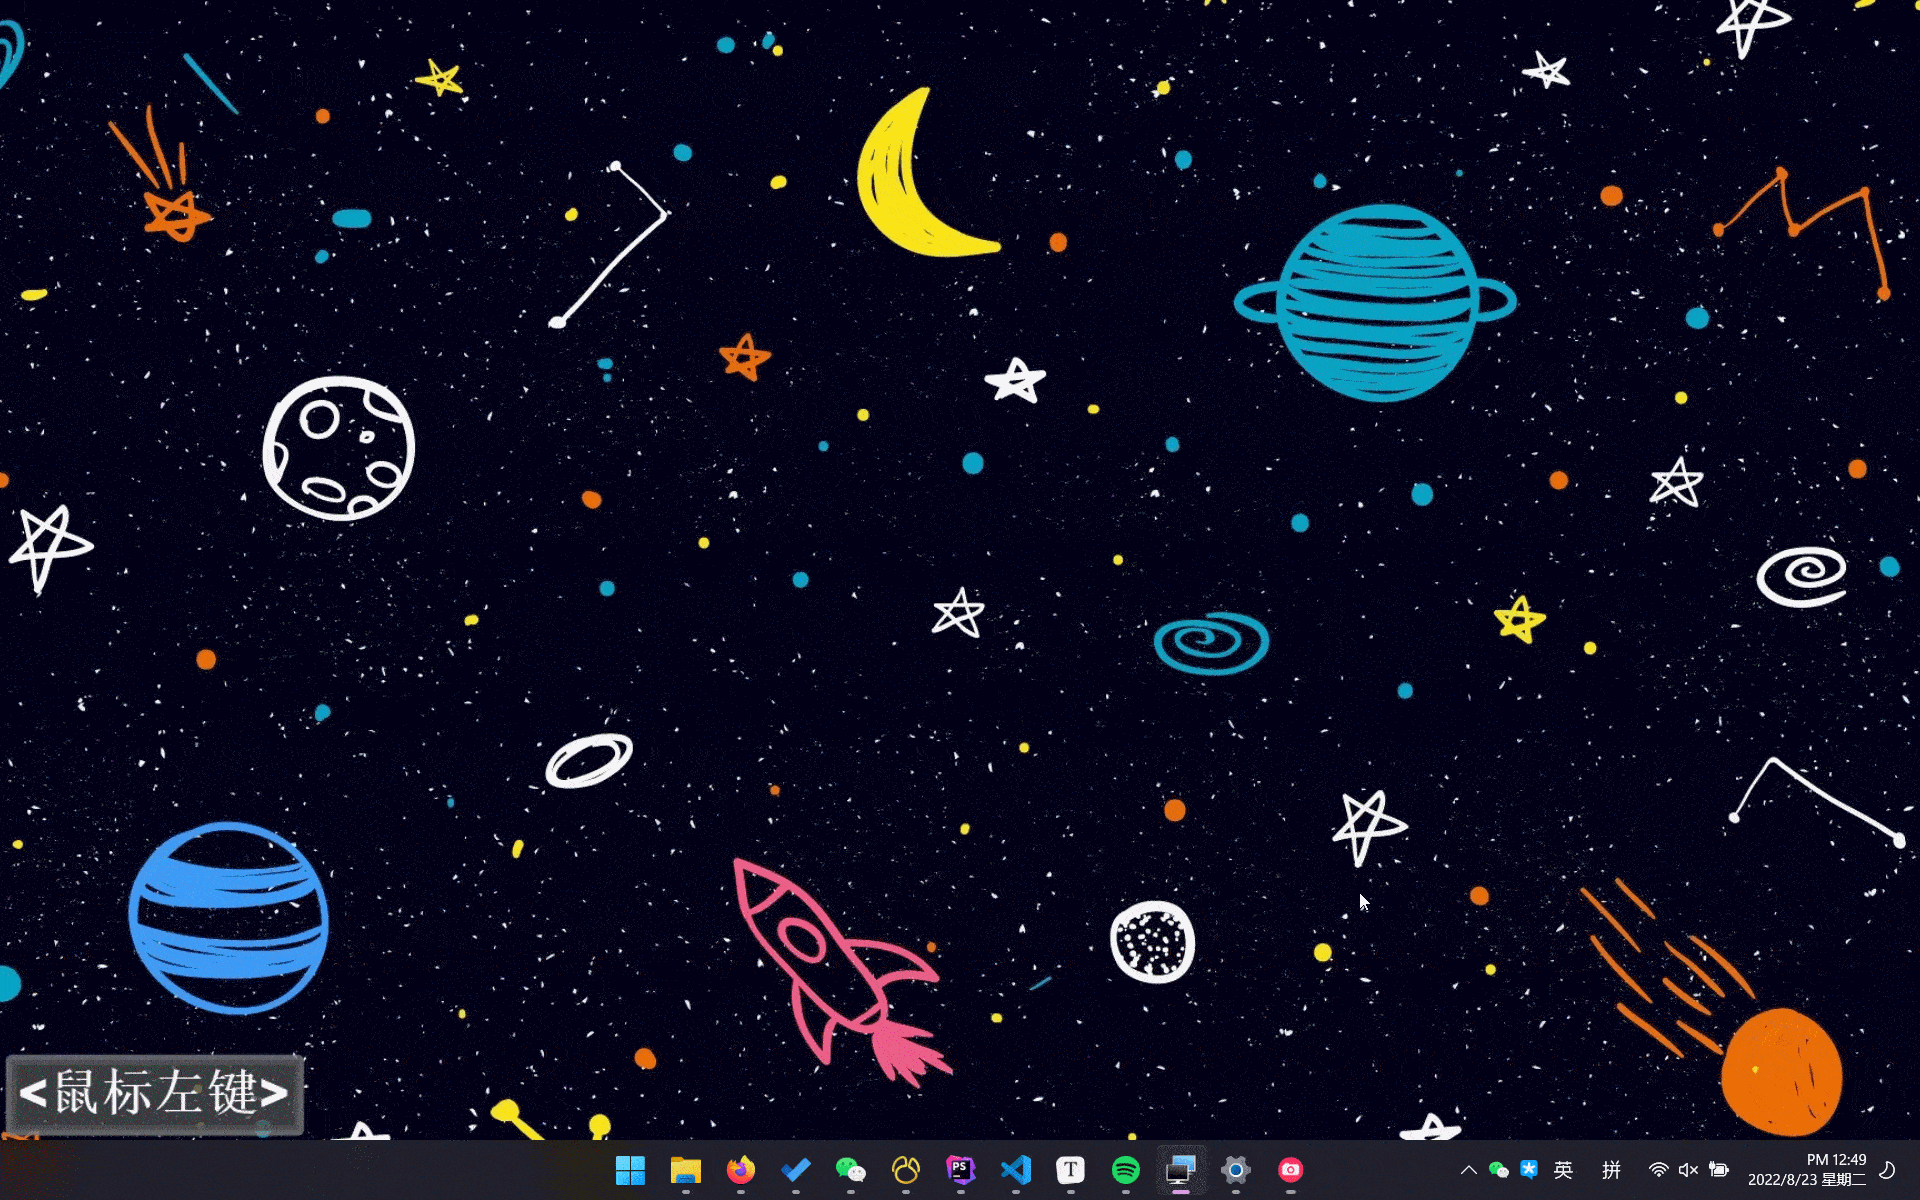This screenshot has width=1920, height=1200.
Task: Switch to PhpStorm in the taskbar
Action: click(x=960, y=1169)
